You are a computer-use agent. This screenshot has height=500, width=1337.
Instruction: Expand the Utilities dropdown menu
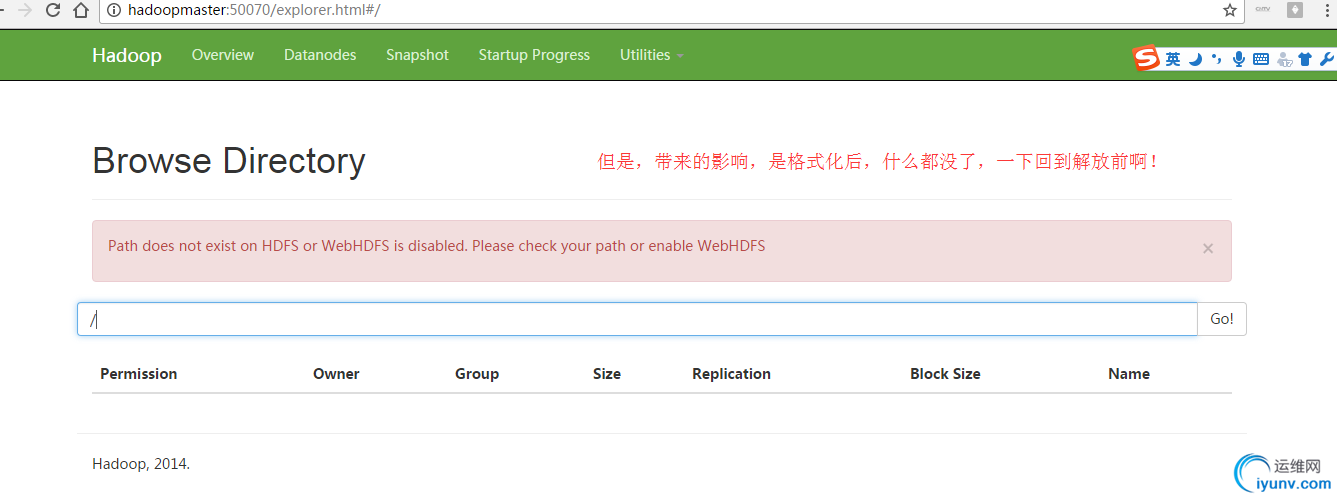[651, 55]
